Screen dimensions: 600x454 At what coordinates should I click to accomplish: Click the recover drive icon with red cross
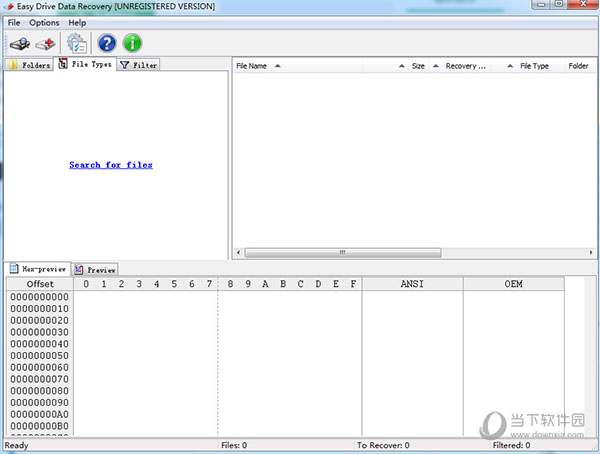(x=46, y=43)
